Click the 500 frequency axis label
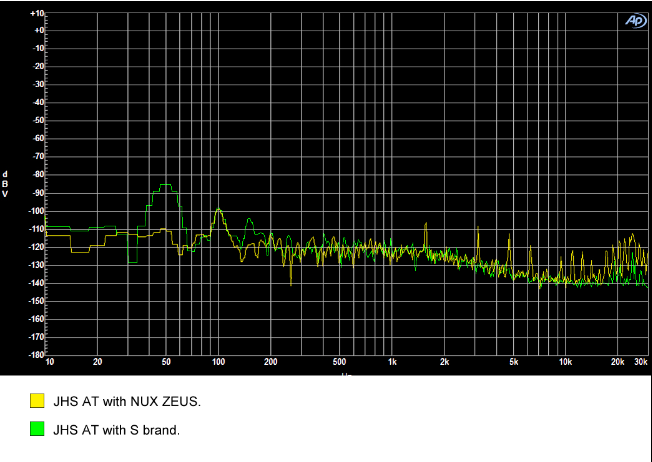 [340, 362]
